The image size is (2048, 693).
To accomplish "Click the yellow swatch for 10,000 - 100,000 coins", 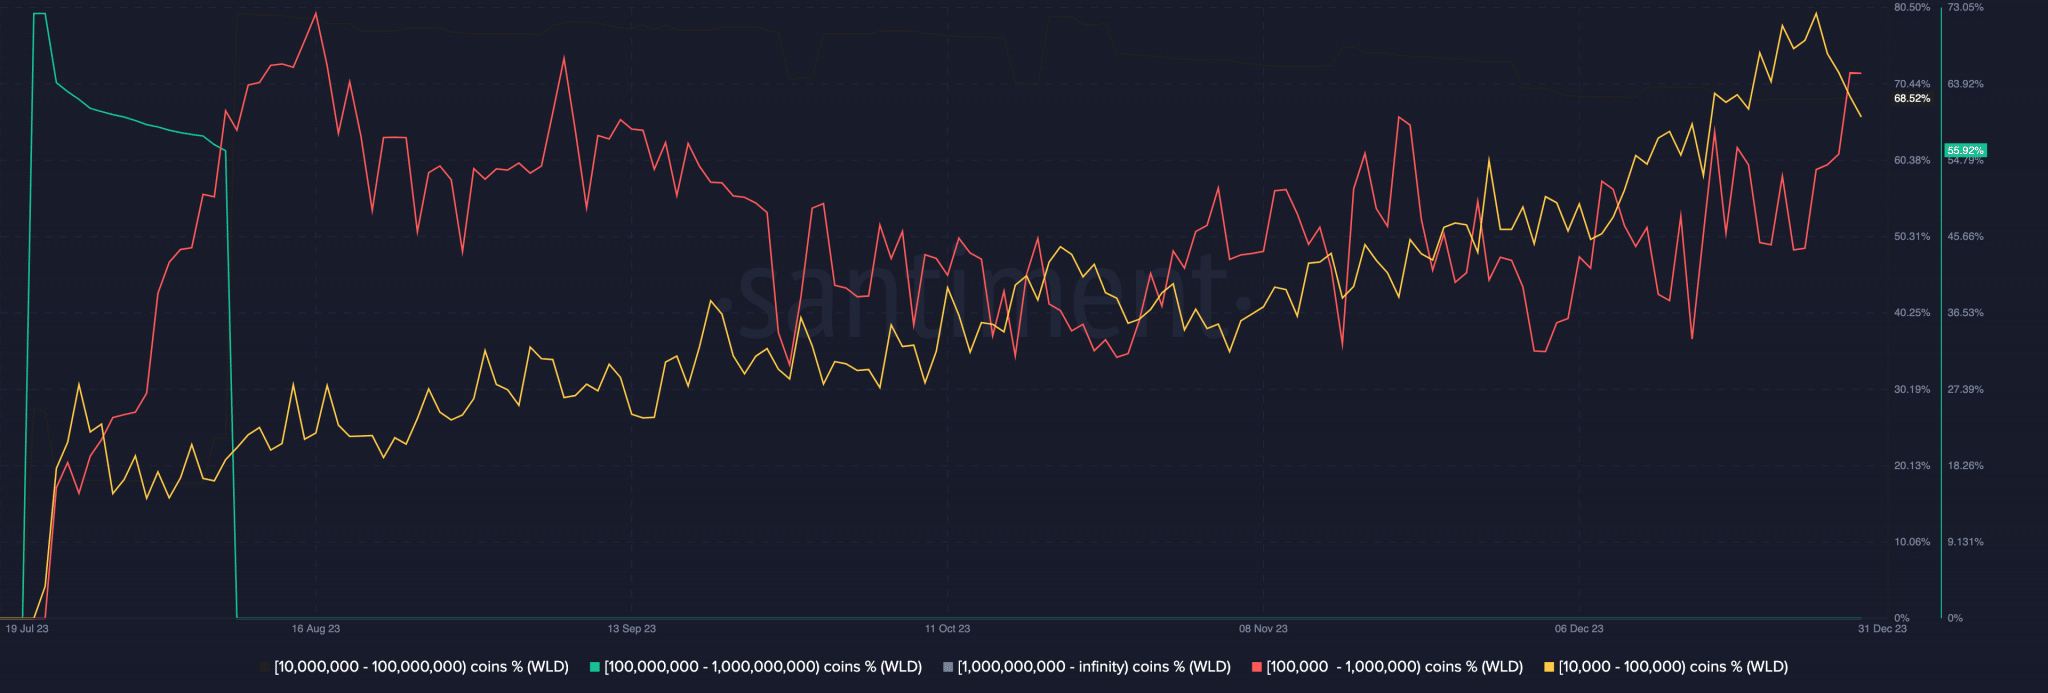I will [1549, 667].
